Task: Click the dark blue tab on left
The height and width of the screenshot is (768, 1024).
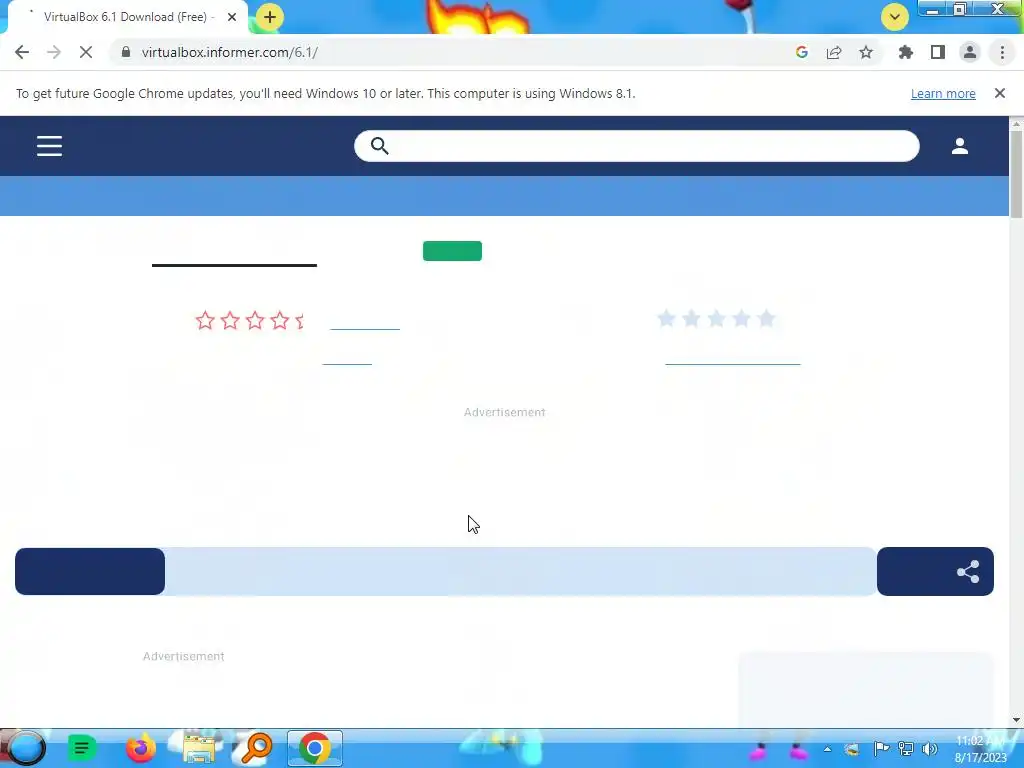Action: (x=90, y=571)
